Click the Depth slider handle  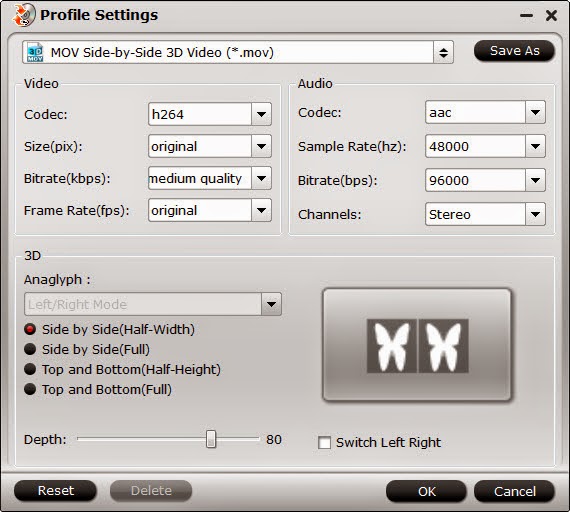click(211, 439)
